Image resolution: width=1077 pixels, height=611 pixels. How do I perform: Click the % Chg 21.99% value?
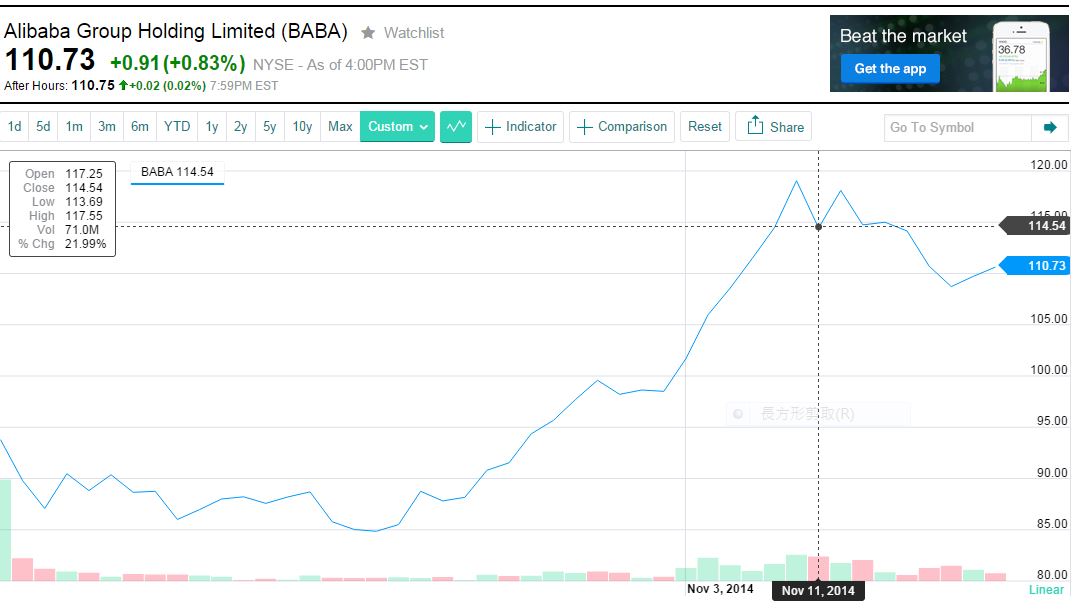click(86, 244)
